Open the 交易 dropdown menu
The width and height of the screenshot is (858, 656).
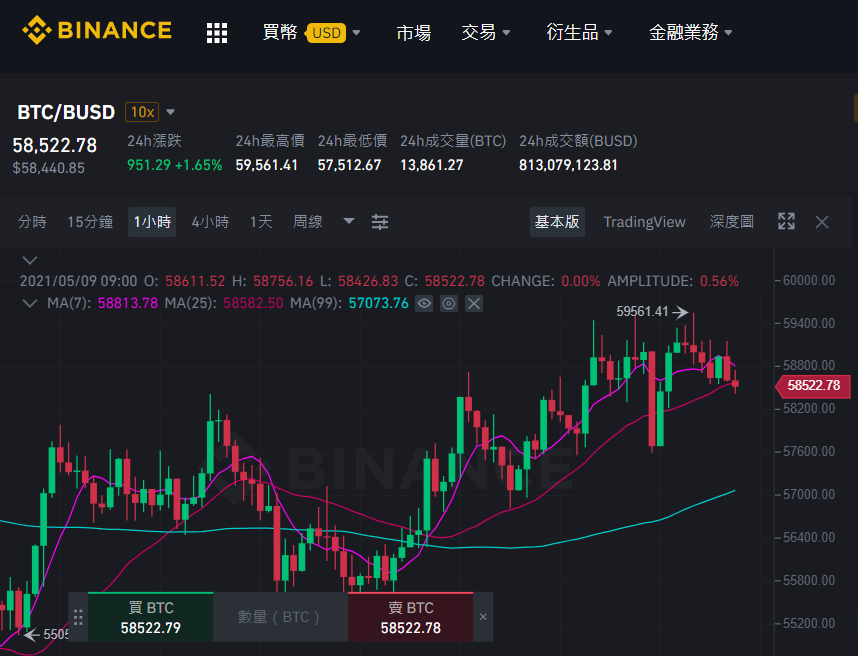485,33
